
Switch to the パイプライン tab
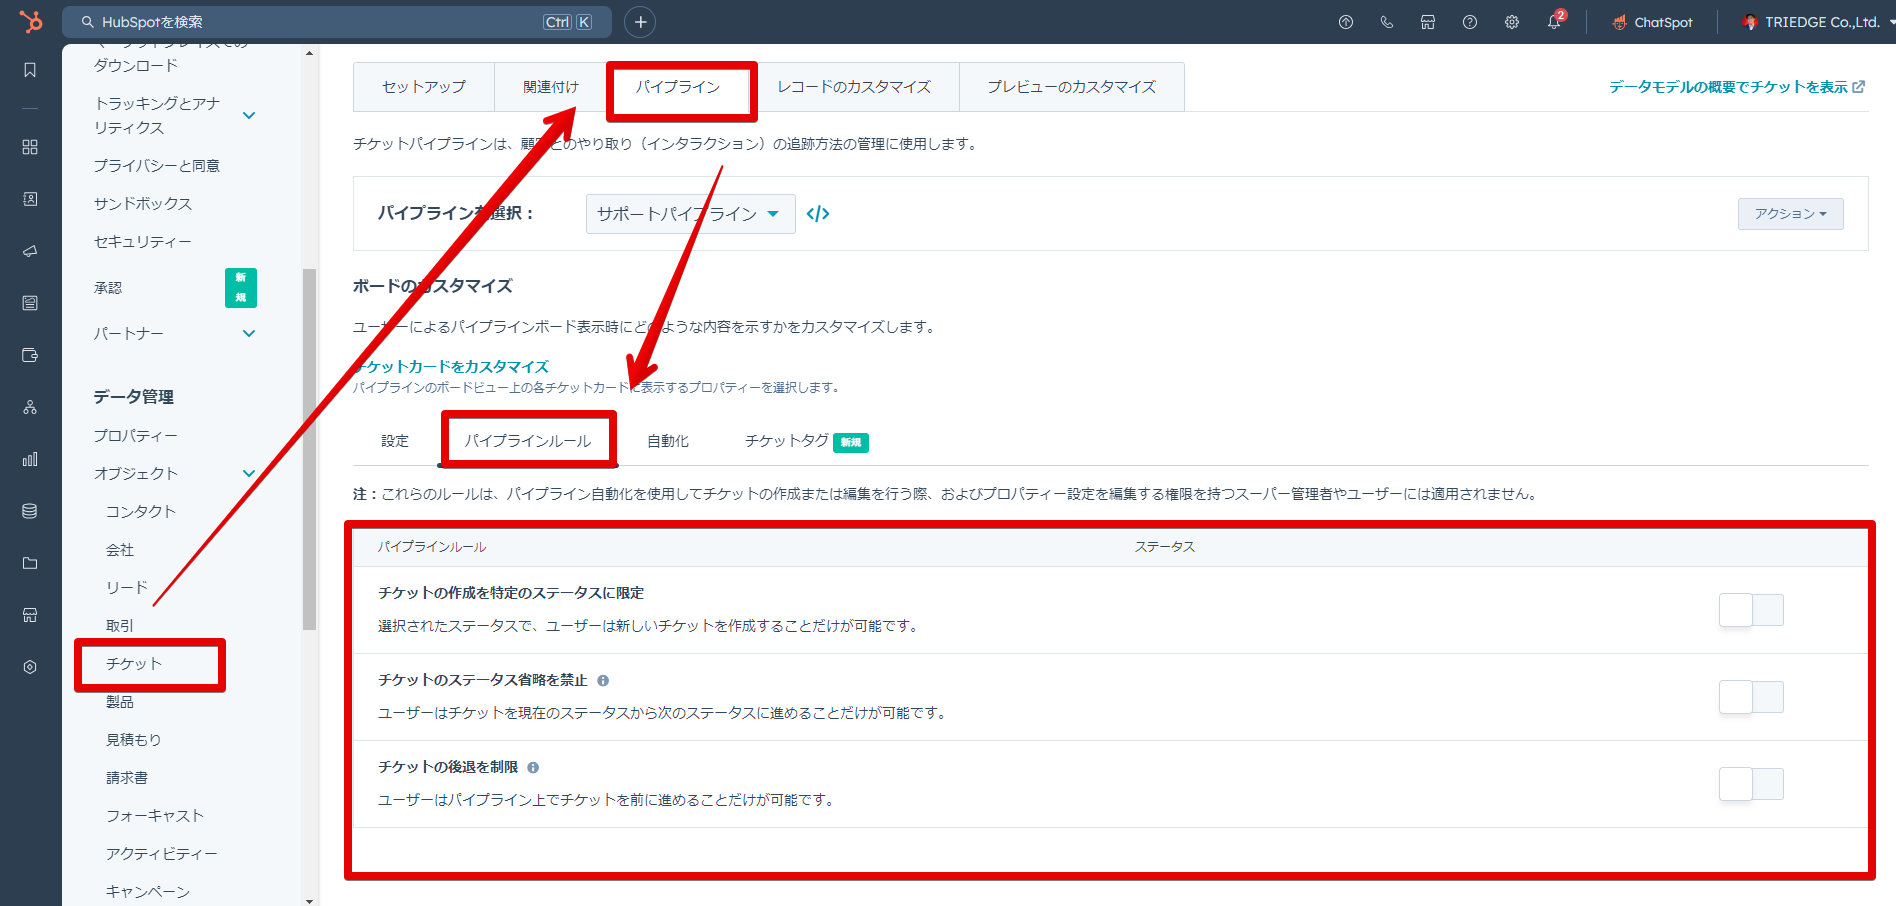(x=678, y=87)
